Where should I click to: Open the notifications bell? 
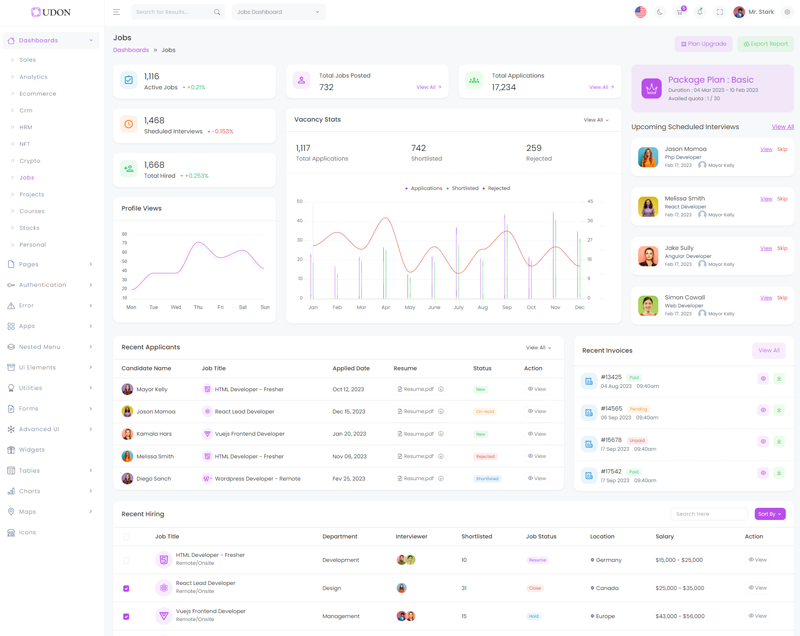tap(700, 12)
